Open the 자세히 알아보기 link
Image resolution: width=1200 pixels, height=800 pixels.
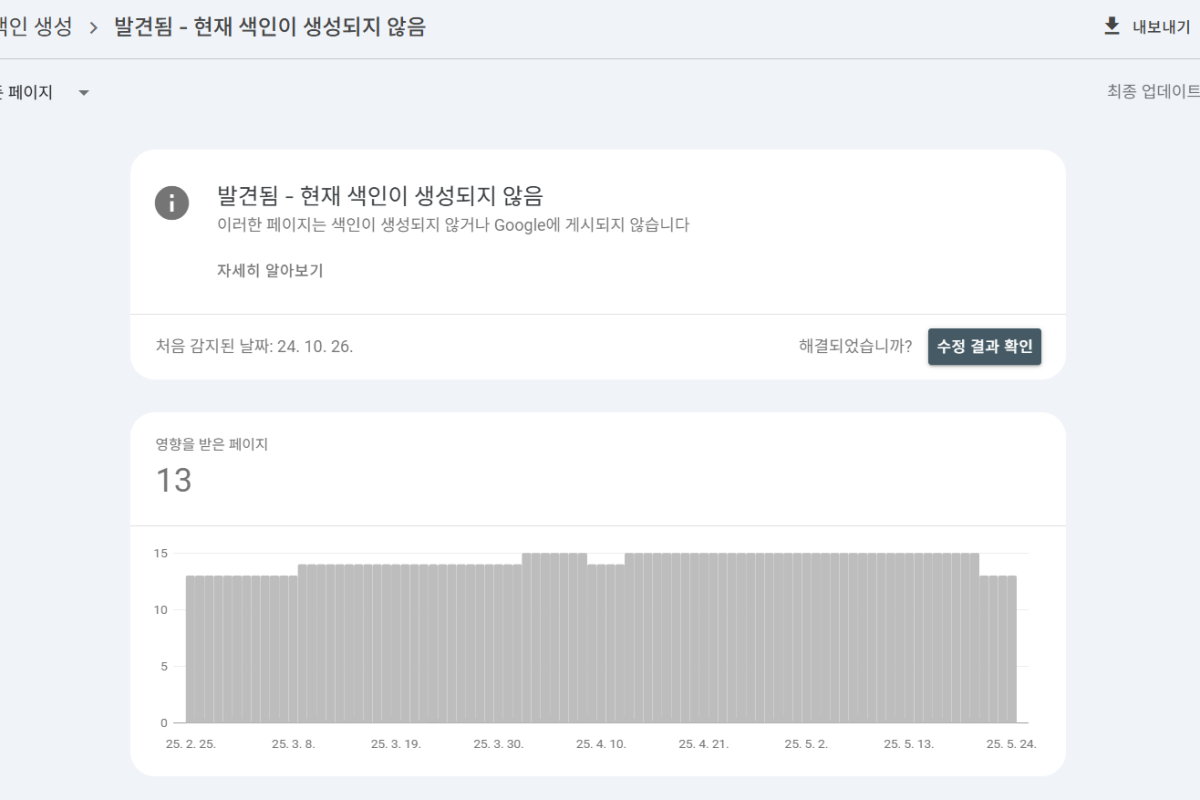[x=270, y=270]
